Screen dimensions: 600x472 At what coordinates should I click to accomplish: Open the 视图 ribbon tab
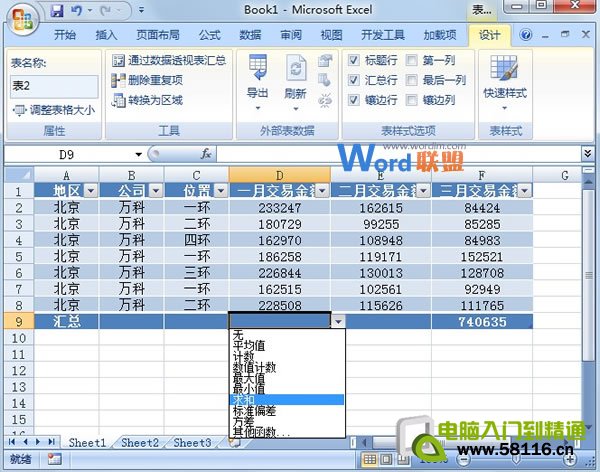point(331,35)
